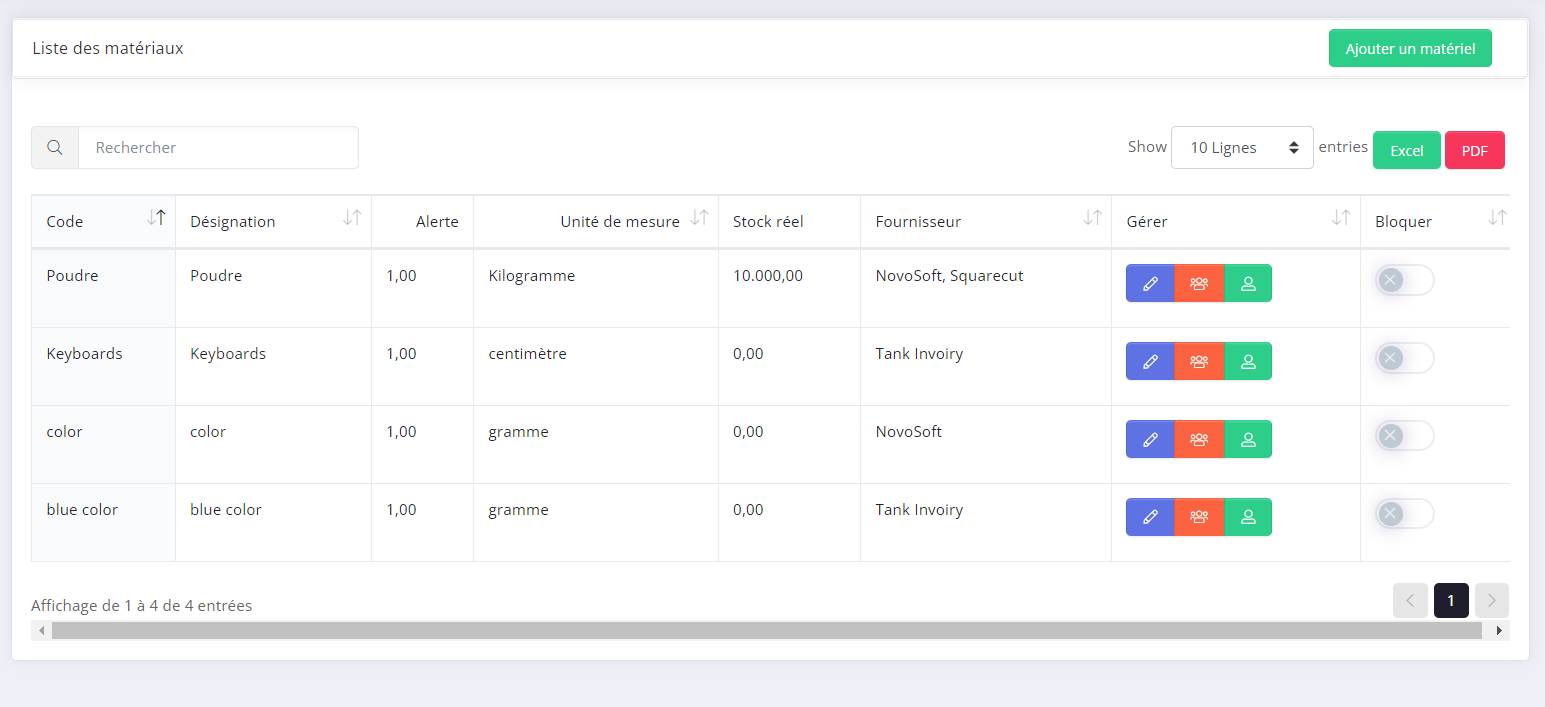Open the 10 Lignes entries dropdown
Screen dimensions: 1545x707
pos(1242,148)
